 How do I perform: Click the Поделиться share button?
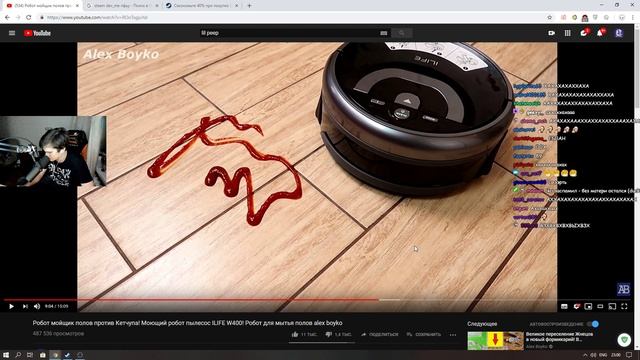[380, 334]
